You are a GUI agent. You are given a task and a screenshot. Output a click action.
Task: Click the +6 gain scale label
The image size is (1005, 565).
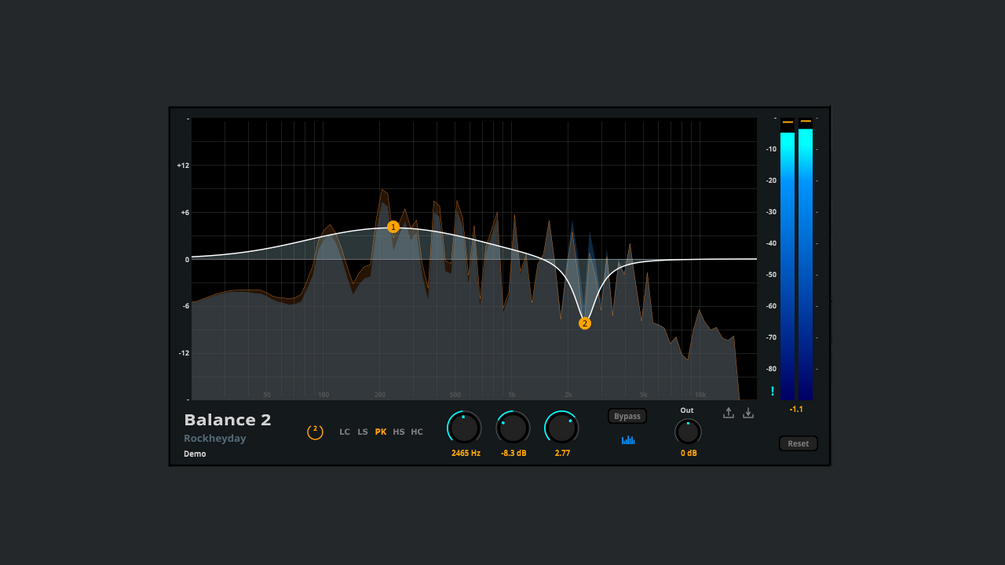(x=185, y=213)
